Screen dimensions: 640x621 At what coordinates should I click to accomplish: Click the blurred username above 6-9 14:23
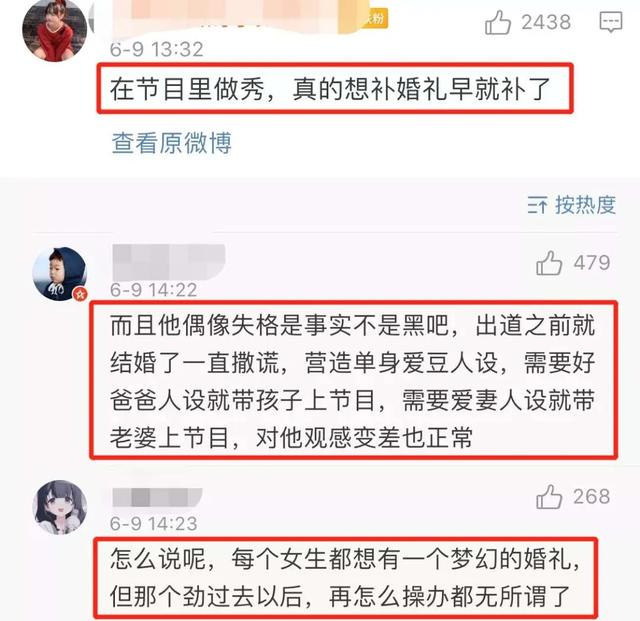point(157,497)
